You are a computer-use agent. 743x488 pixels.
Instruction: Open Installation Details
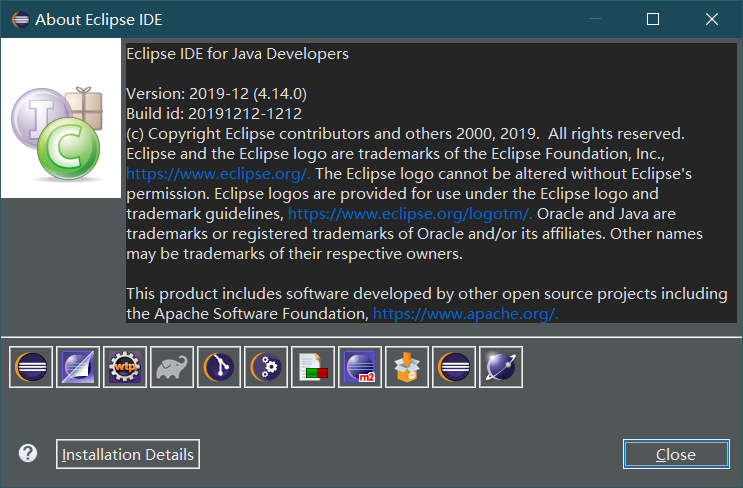click(x=128, y=454)
